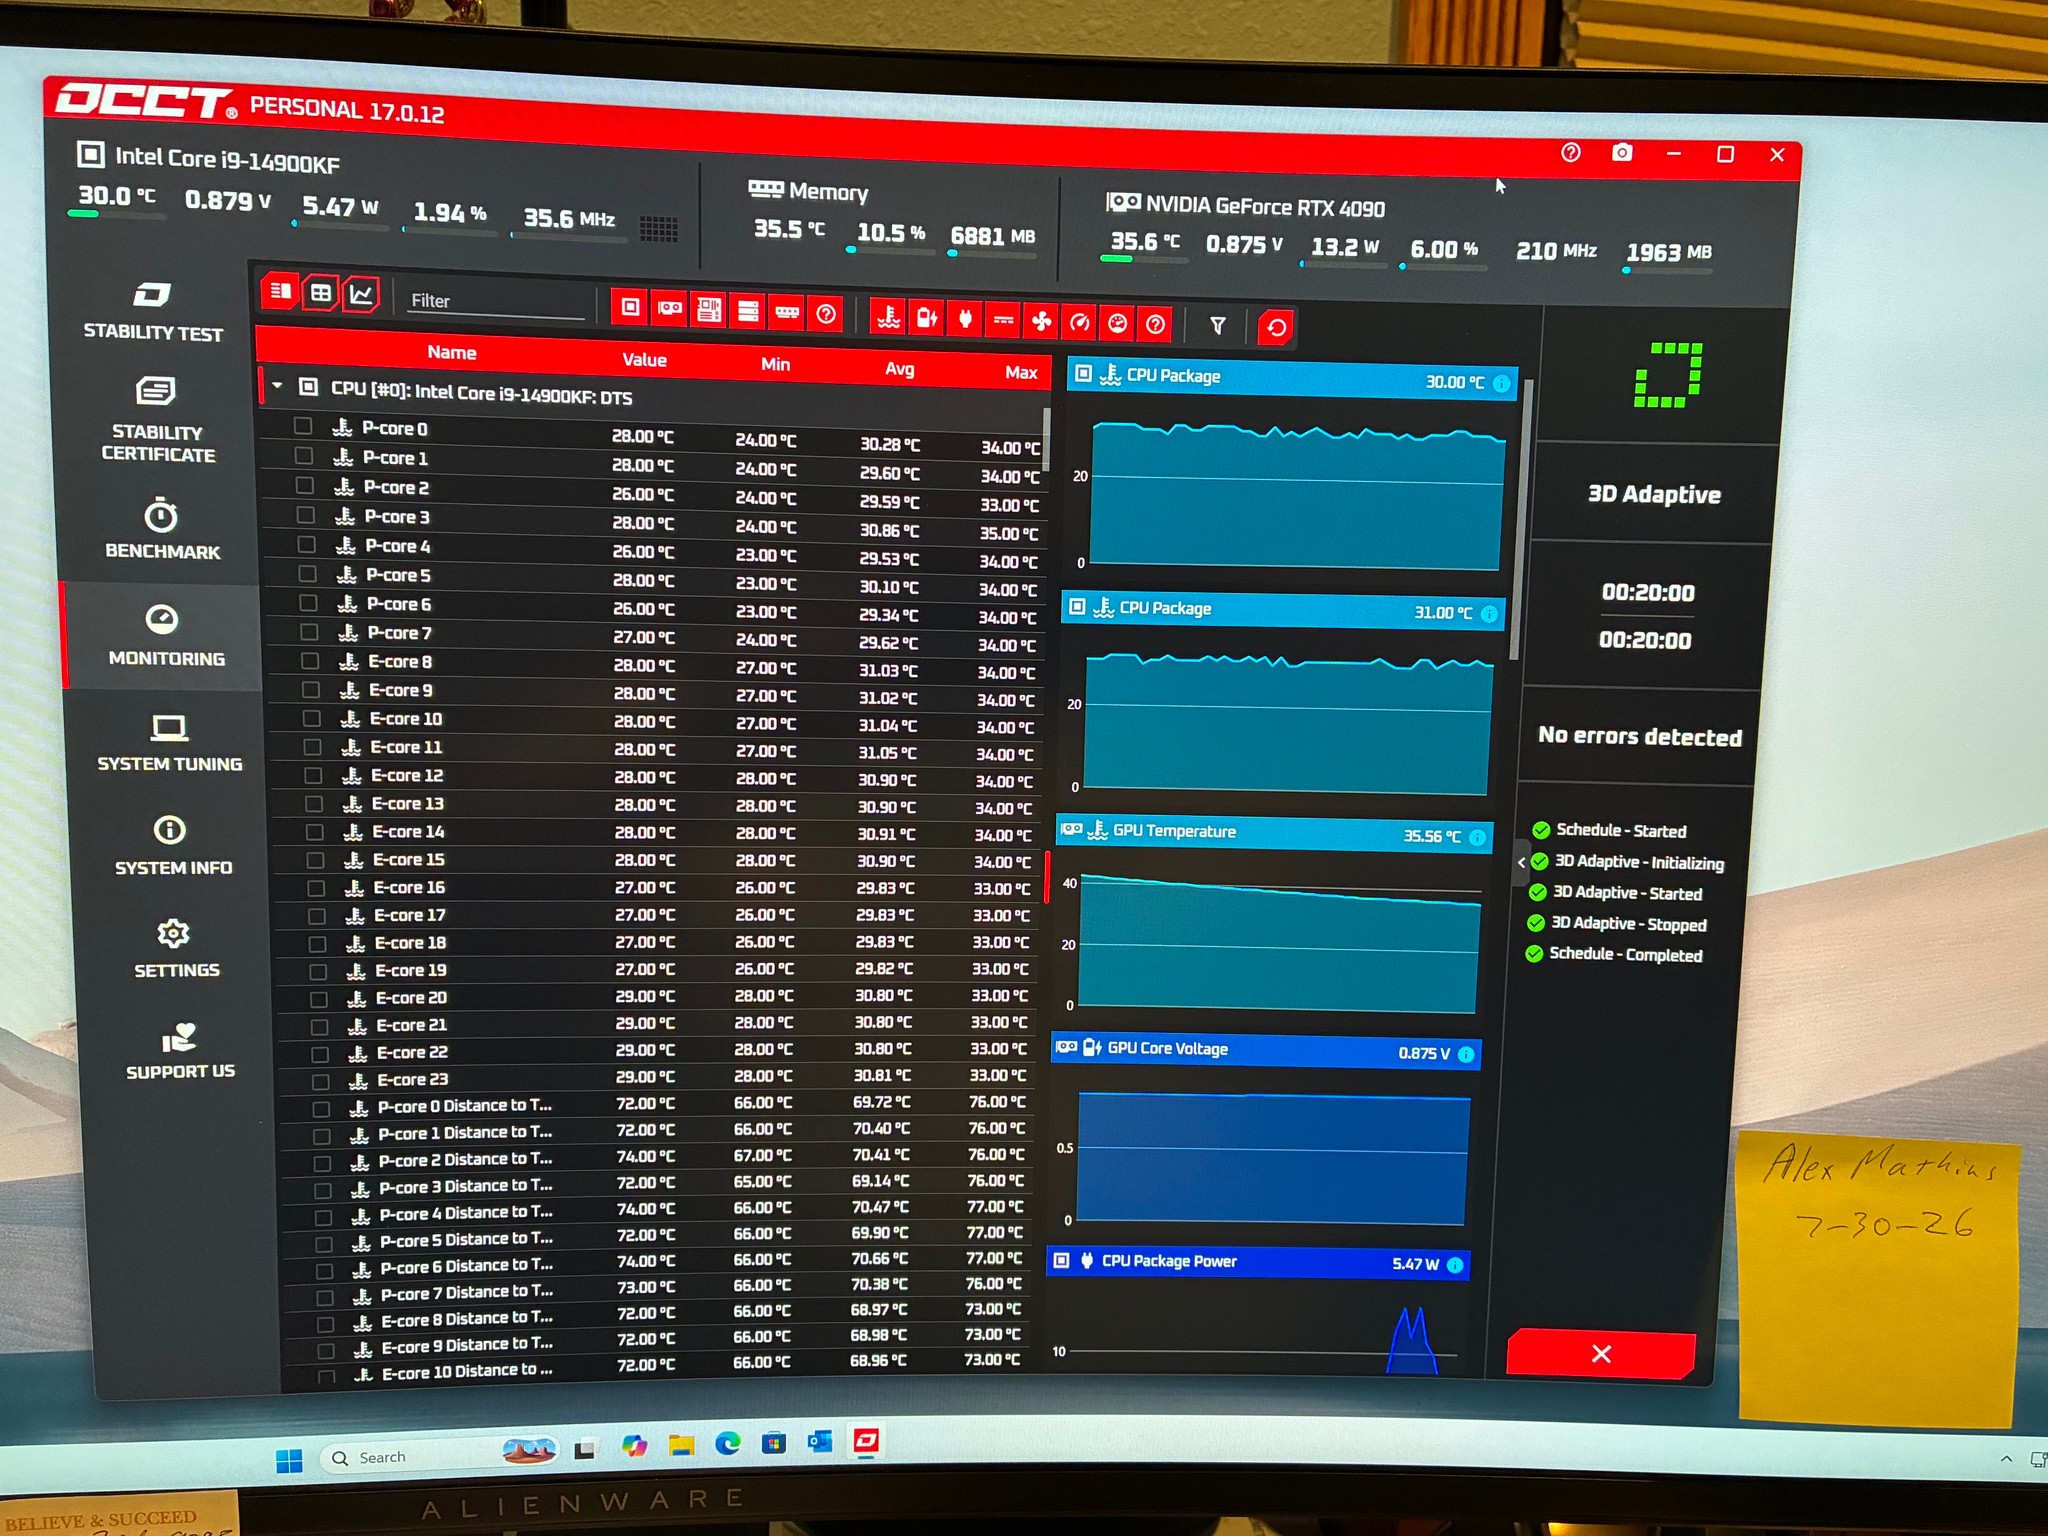Open the help icon in the title bar

coord(1571,152)
